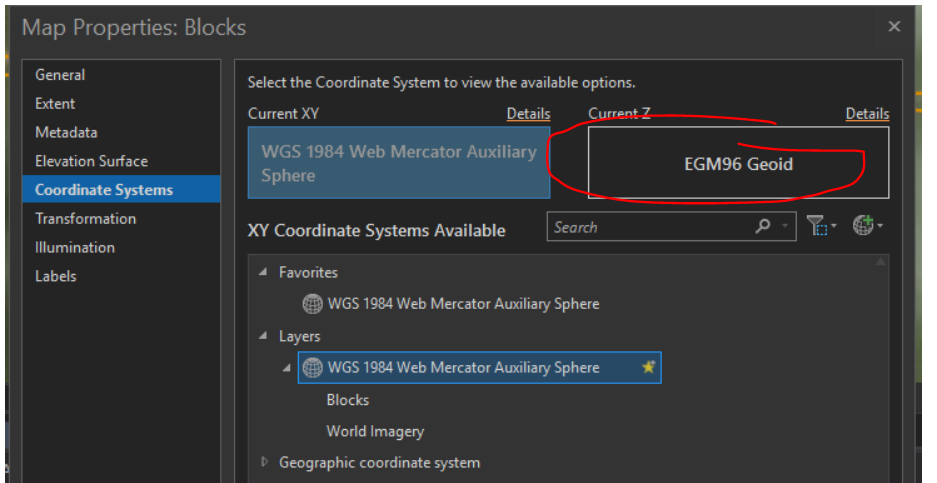Click globe icon of Layers WGS 1984 entry
Viewport: 937px width, 483px height.
[313, 368]
